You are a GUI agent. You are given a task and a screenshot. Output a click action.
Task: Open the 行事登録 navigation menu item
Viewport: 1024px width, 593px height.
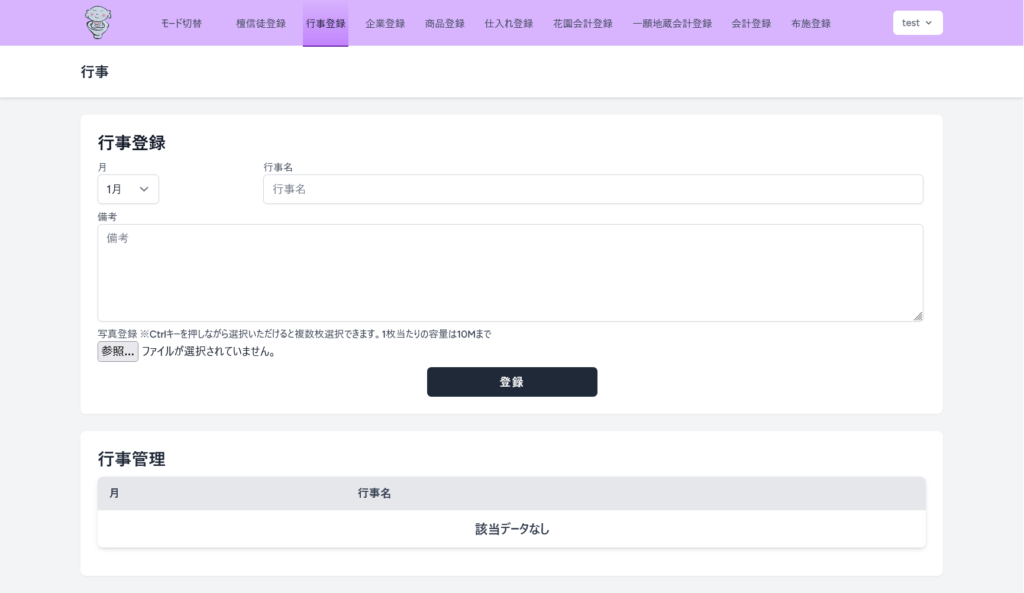coord(325,23)
